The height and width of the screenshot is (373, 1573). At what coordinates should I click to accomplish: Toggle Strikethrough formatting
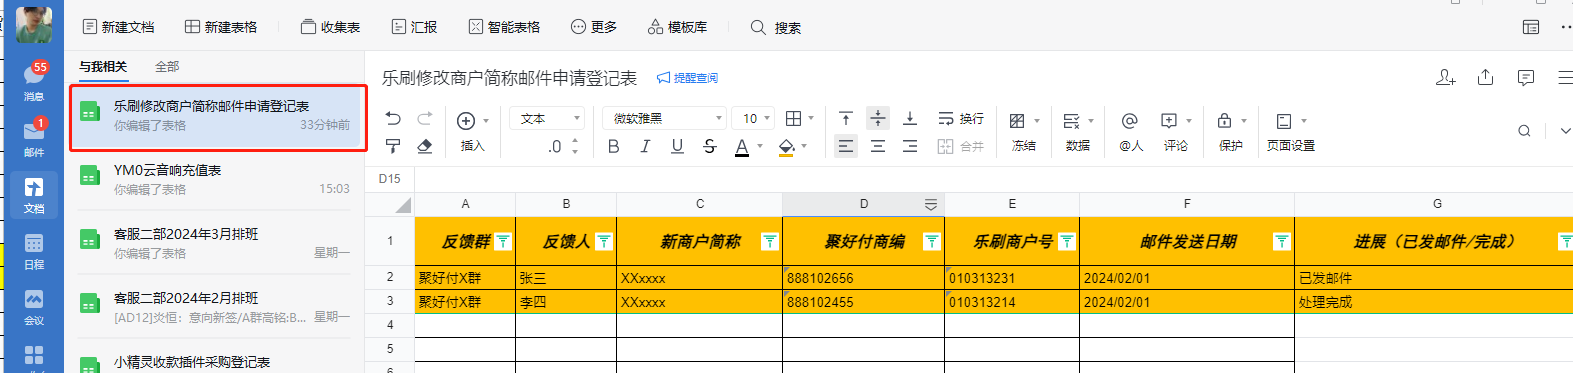point(710,146)
